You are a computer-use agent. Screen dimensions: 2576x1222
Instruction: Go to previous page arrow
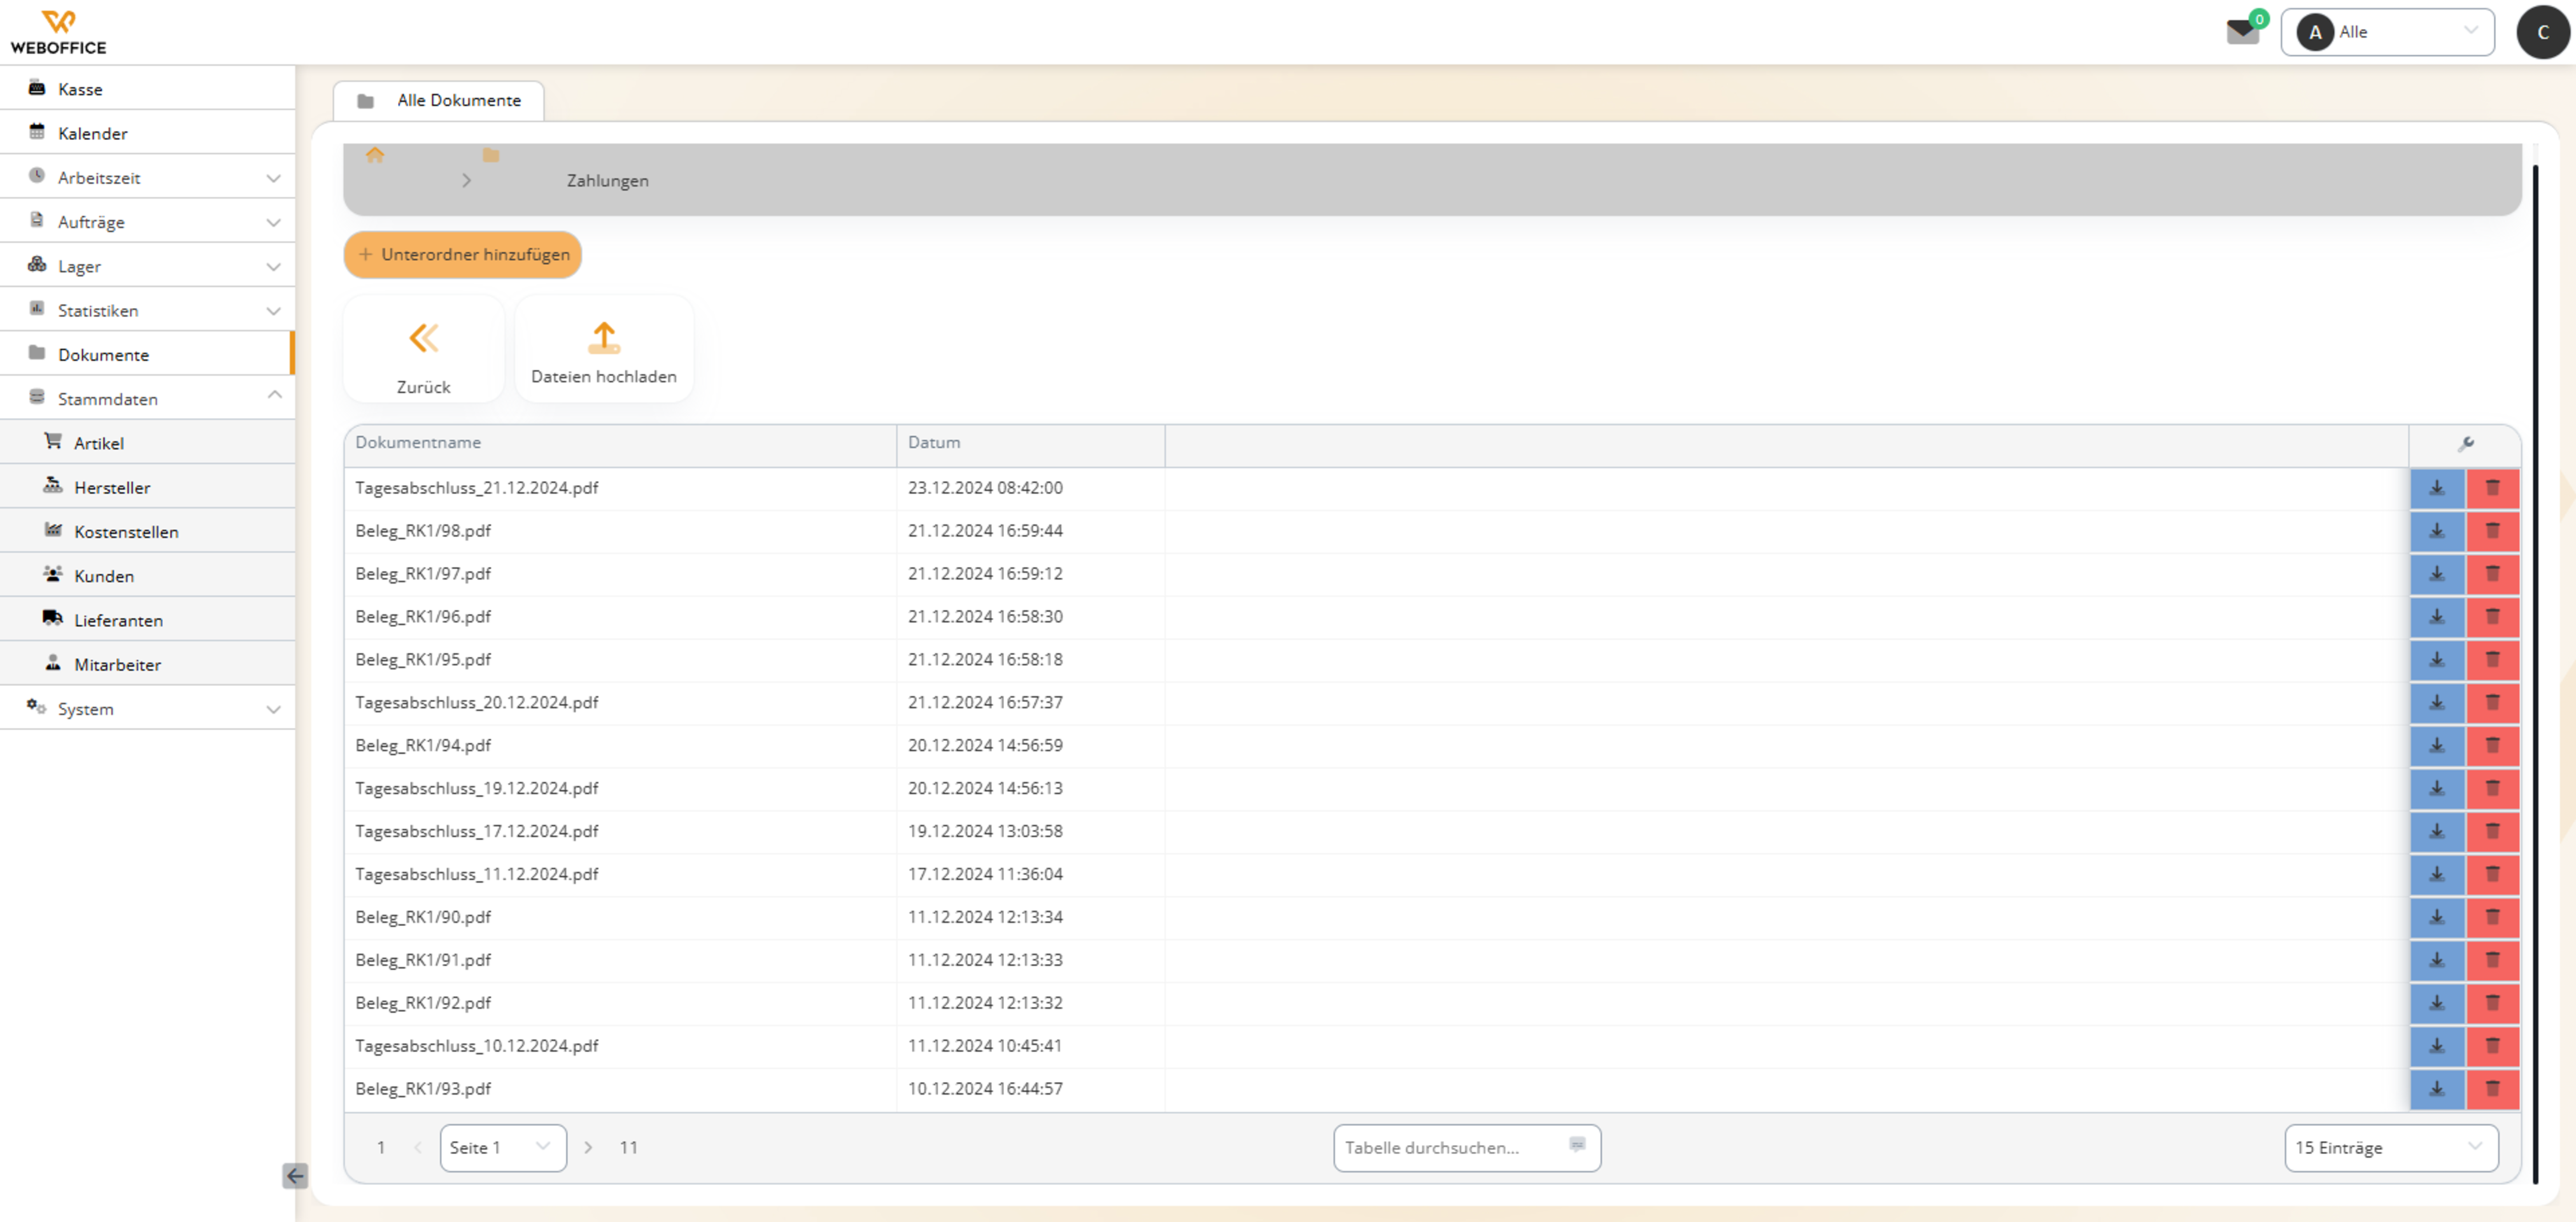point(418,1147)
